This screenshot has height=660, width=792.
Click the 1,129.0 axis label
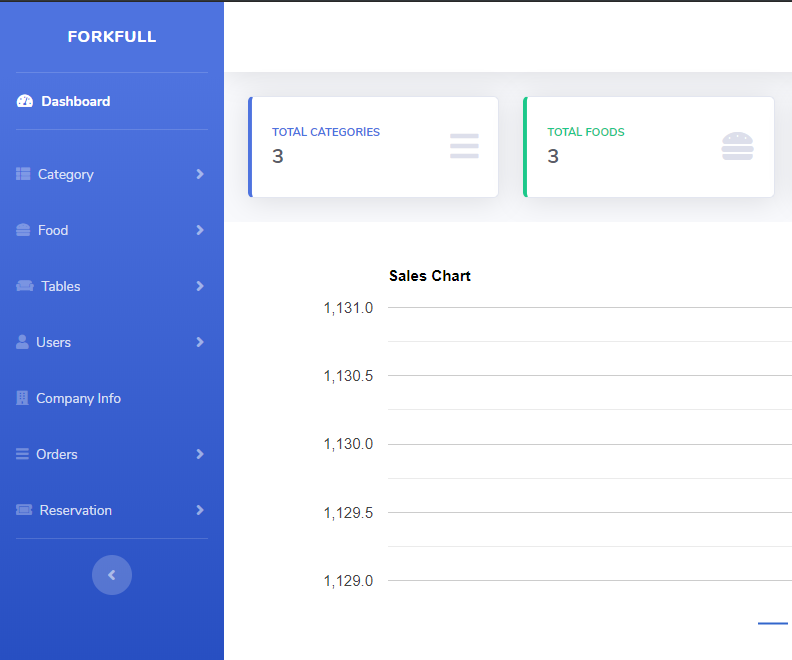click(x=348, y=581)
